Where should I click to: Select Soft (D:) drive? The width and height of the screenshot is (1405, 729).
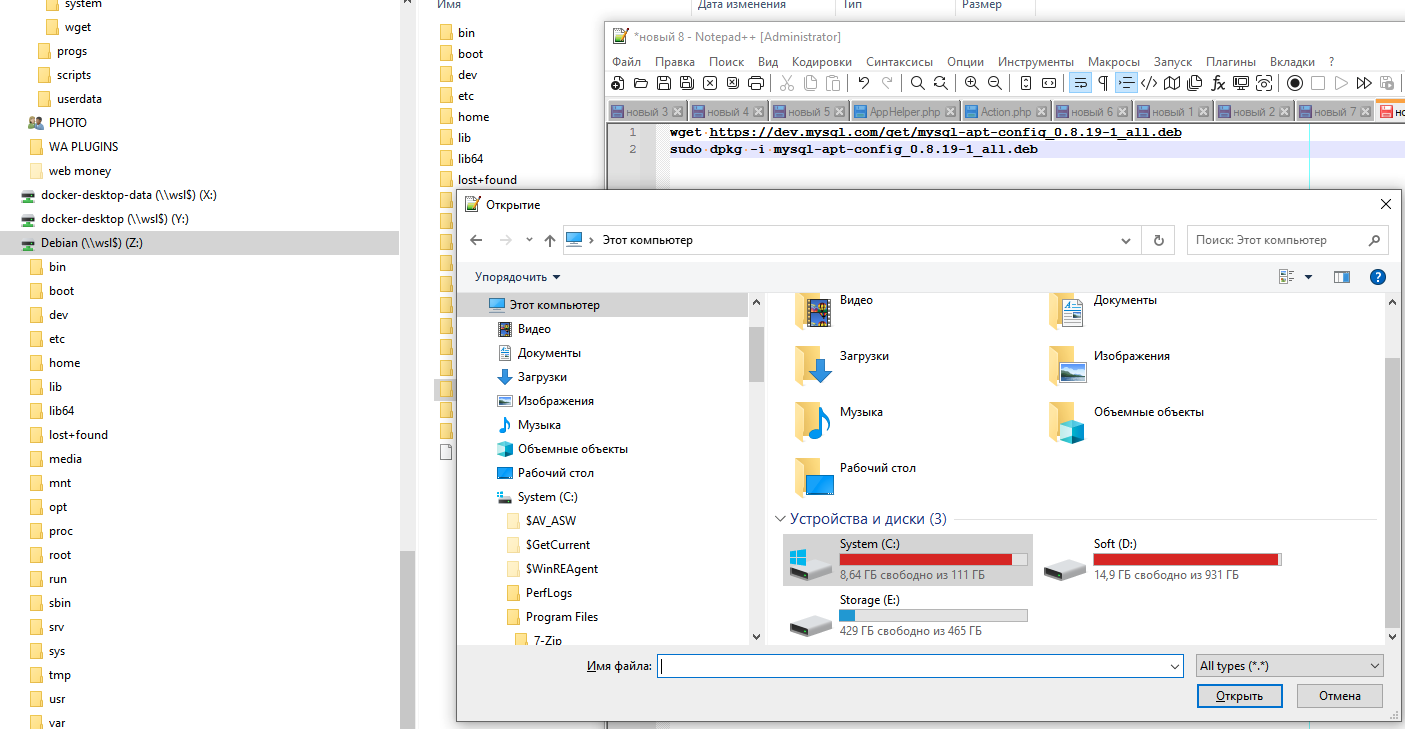point(1162,560)
